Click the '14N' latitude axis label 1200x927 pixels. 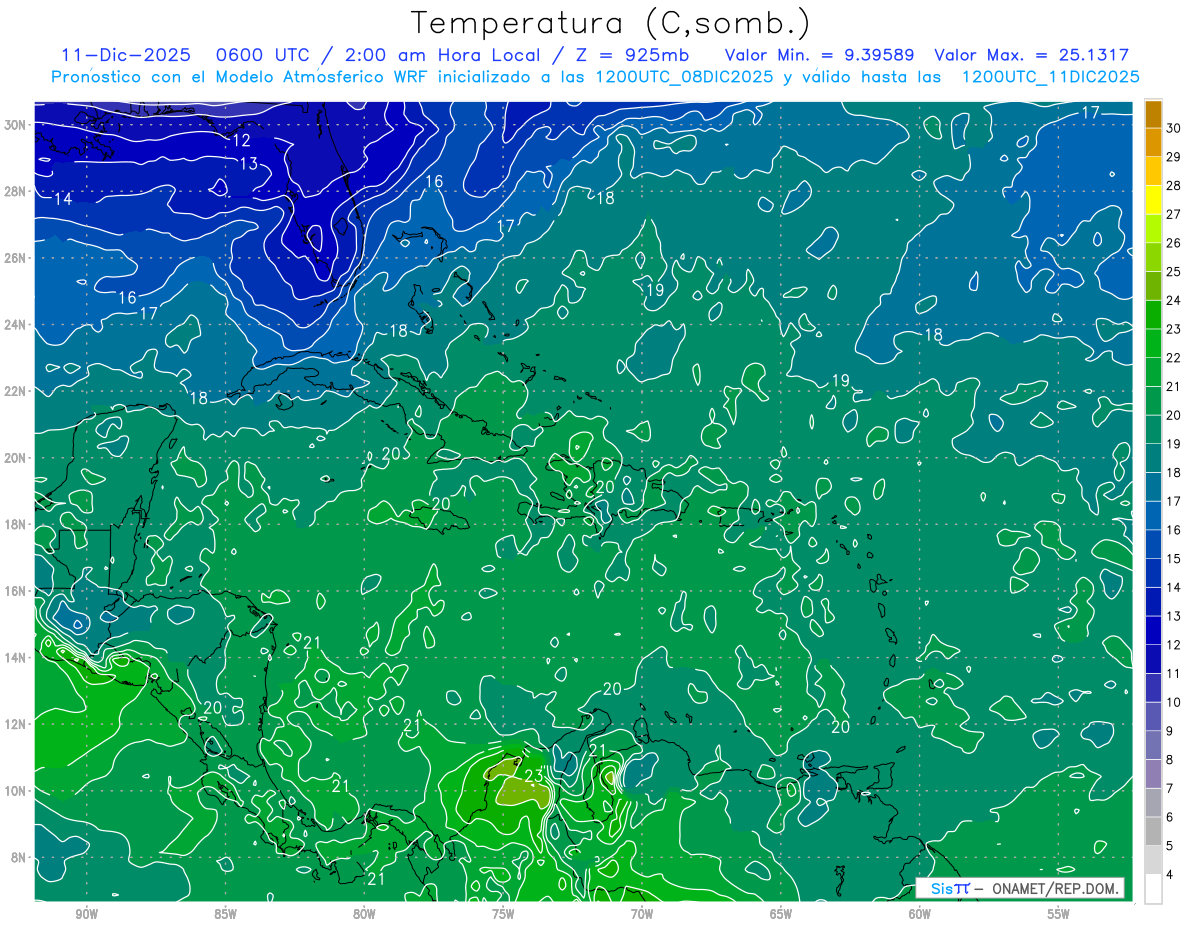16,657
